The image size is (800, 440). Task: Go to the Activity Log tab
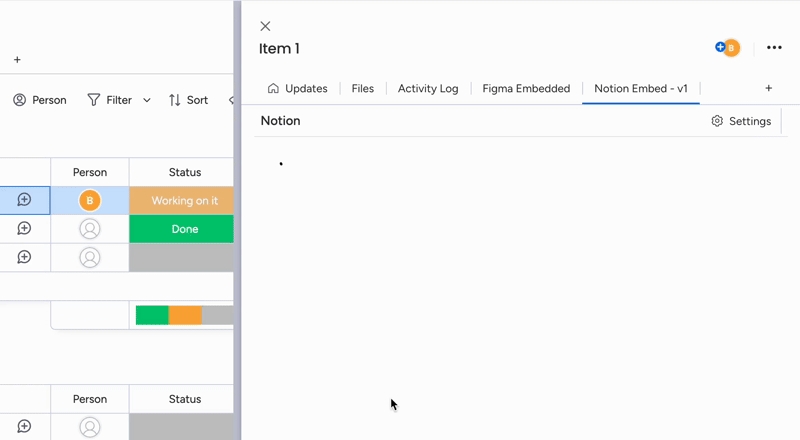pyautogui.click(x=428, y=88)
